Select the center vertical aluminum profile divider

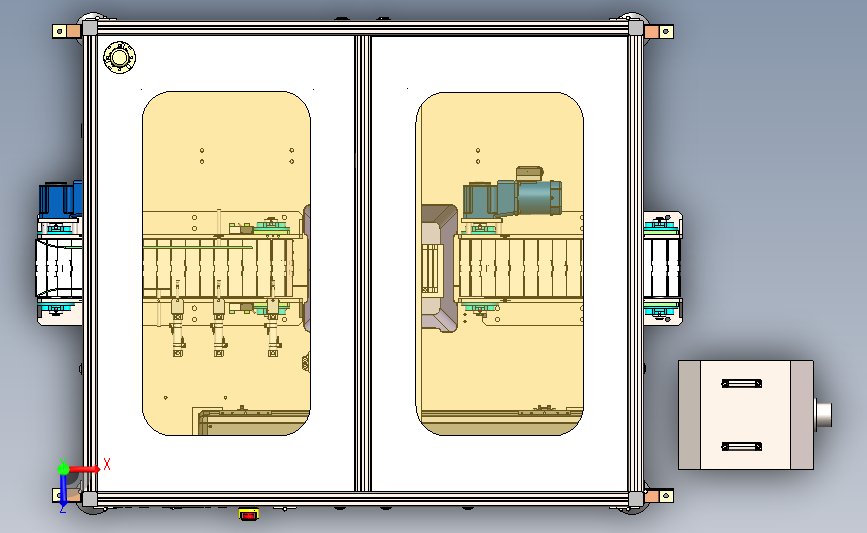pos(363,263)
